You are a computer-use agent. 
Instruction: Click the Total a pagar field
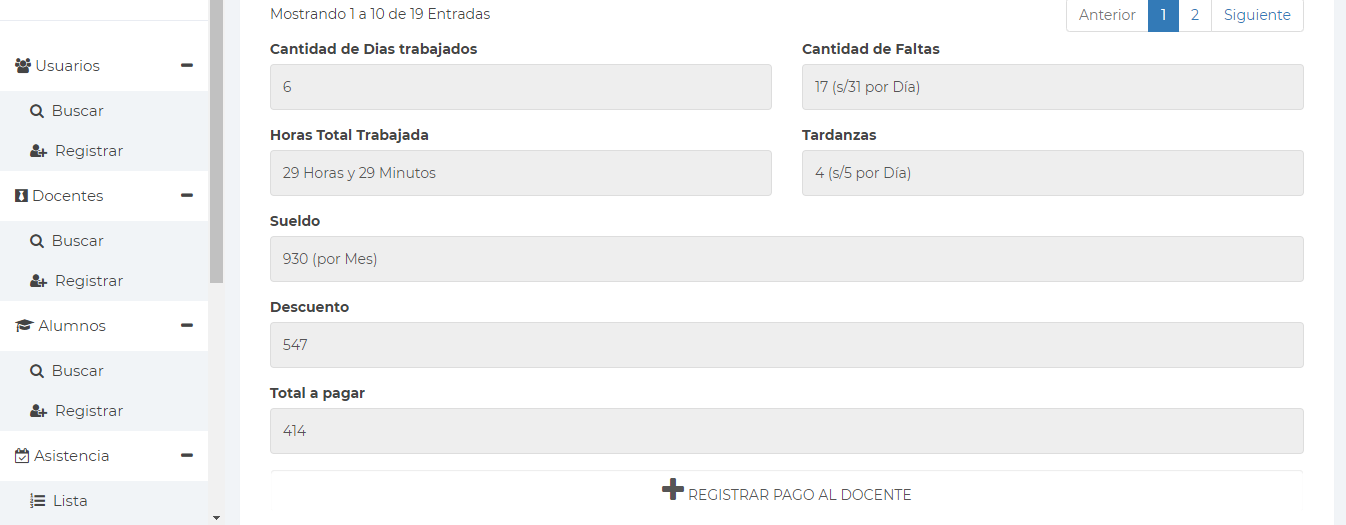tap(786, 431)
